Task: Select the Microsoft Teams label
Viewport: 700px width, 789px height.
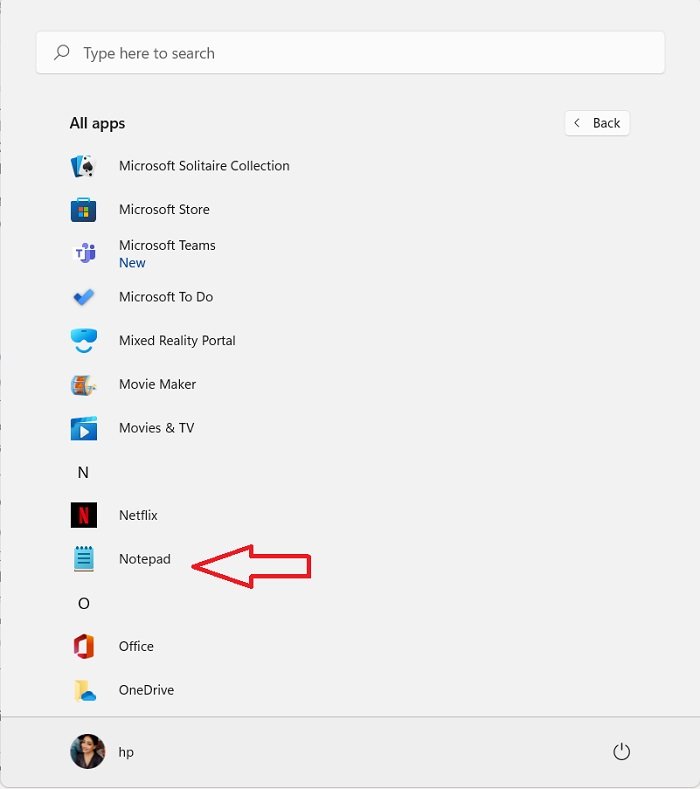Action: (167, 246)
